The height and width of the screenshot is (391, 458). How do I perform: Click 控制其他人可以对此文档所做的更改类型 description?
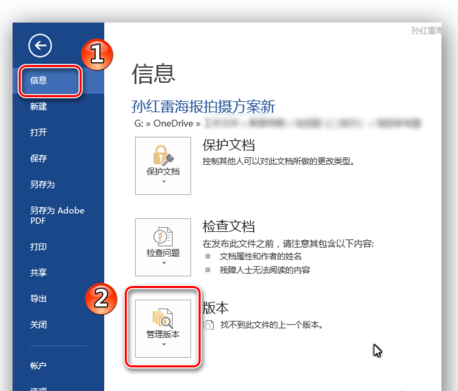278,162
